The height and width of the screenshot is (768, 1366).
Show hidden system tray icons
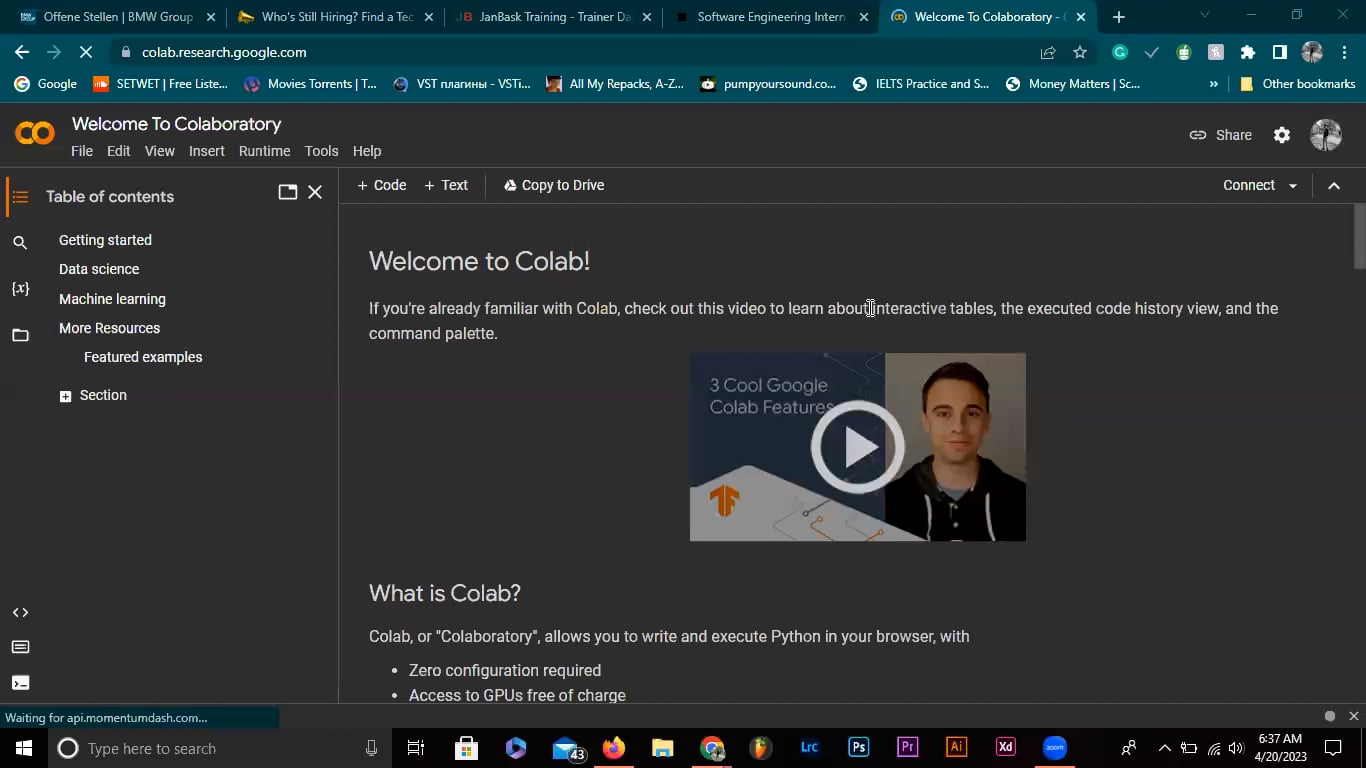click(1164, 748)
